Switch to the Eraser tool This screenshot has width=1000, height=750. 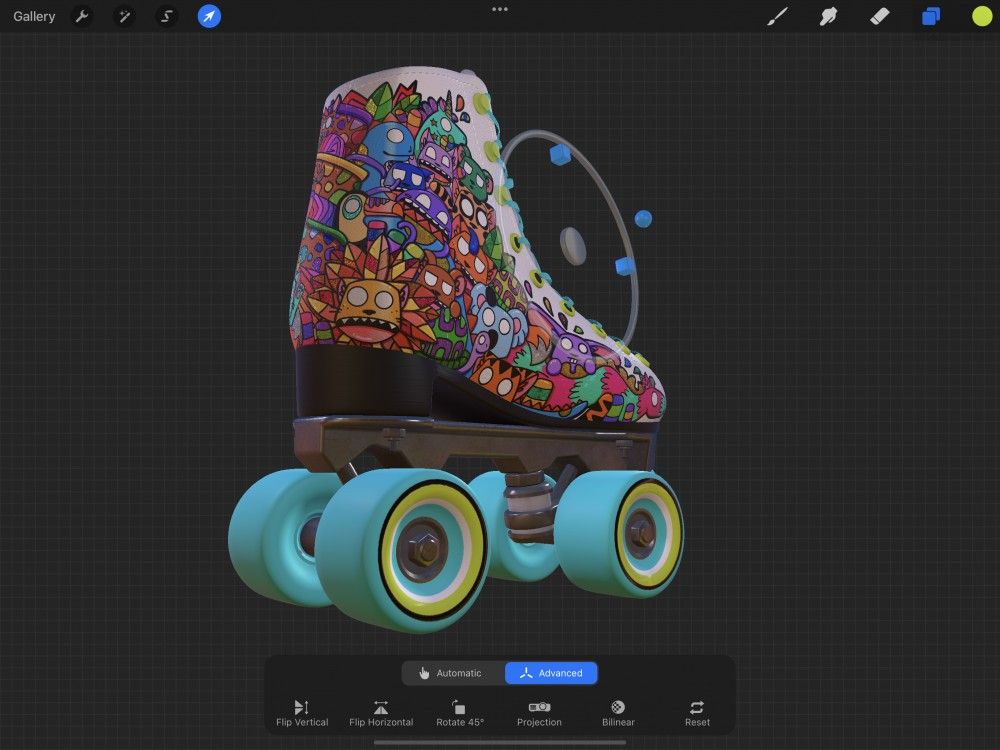tap(878, 16)
